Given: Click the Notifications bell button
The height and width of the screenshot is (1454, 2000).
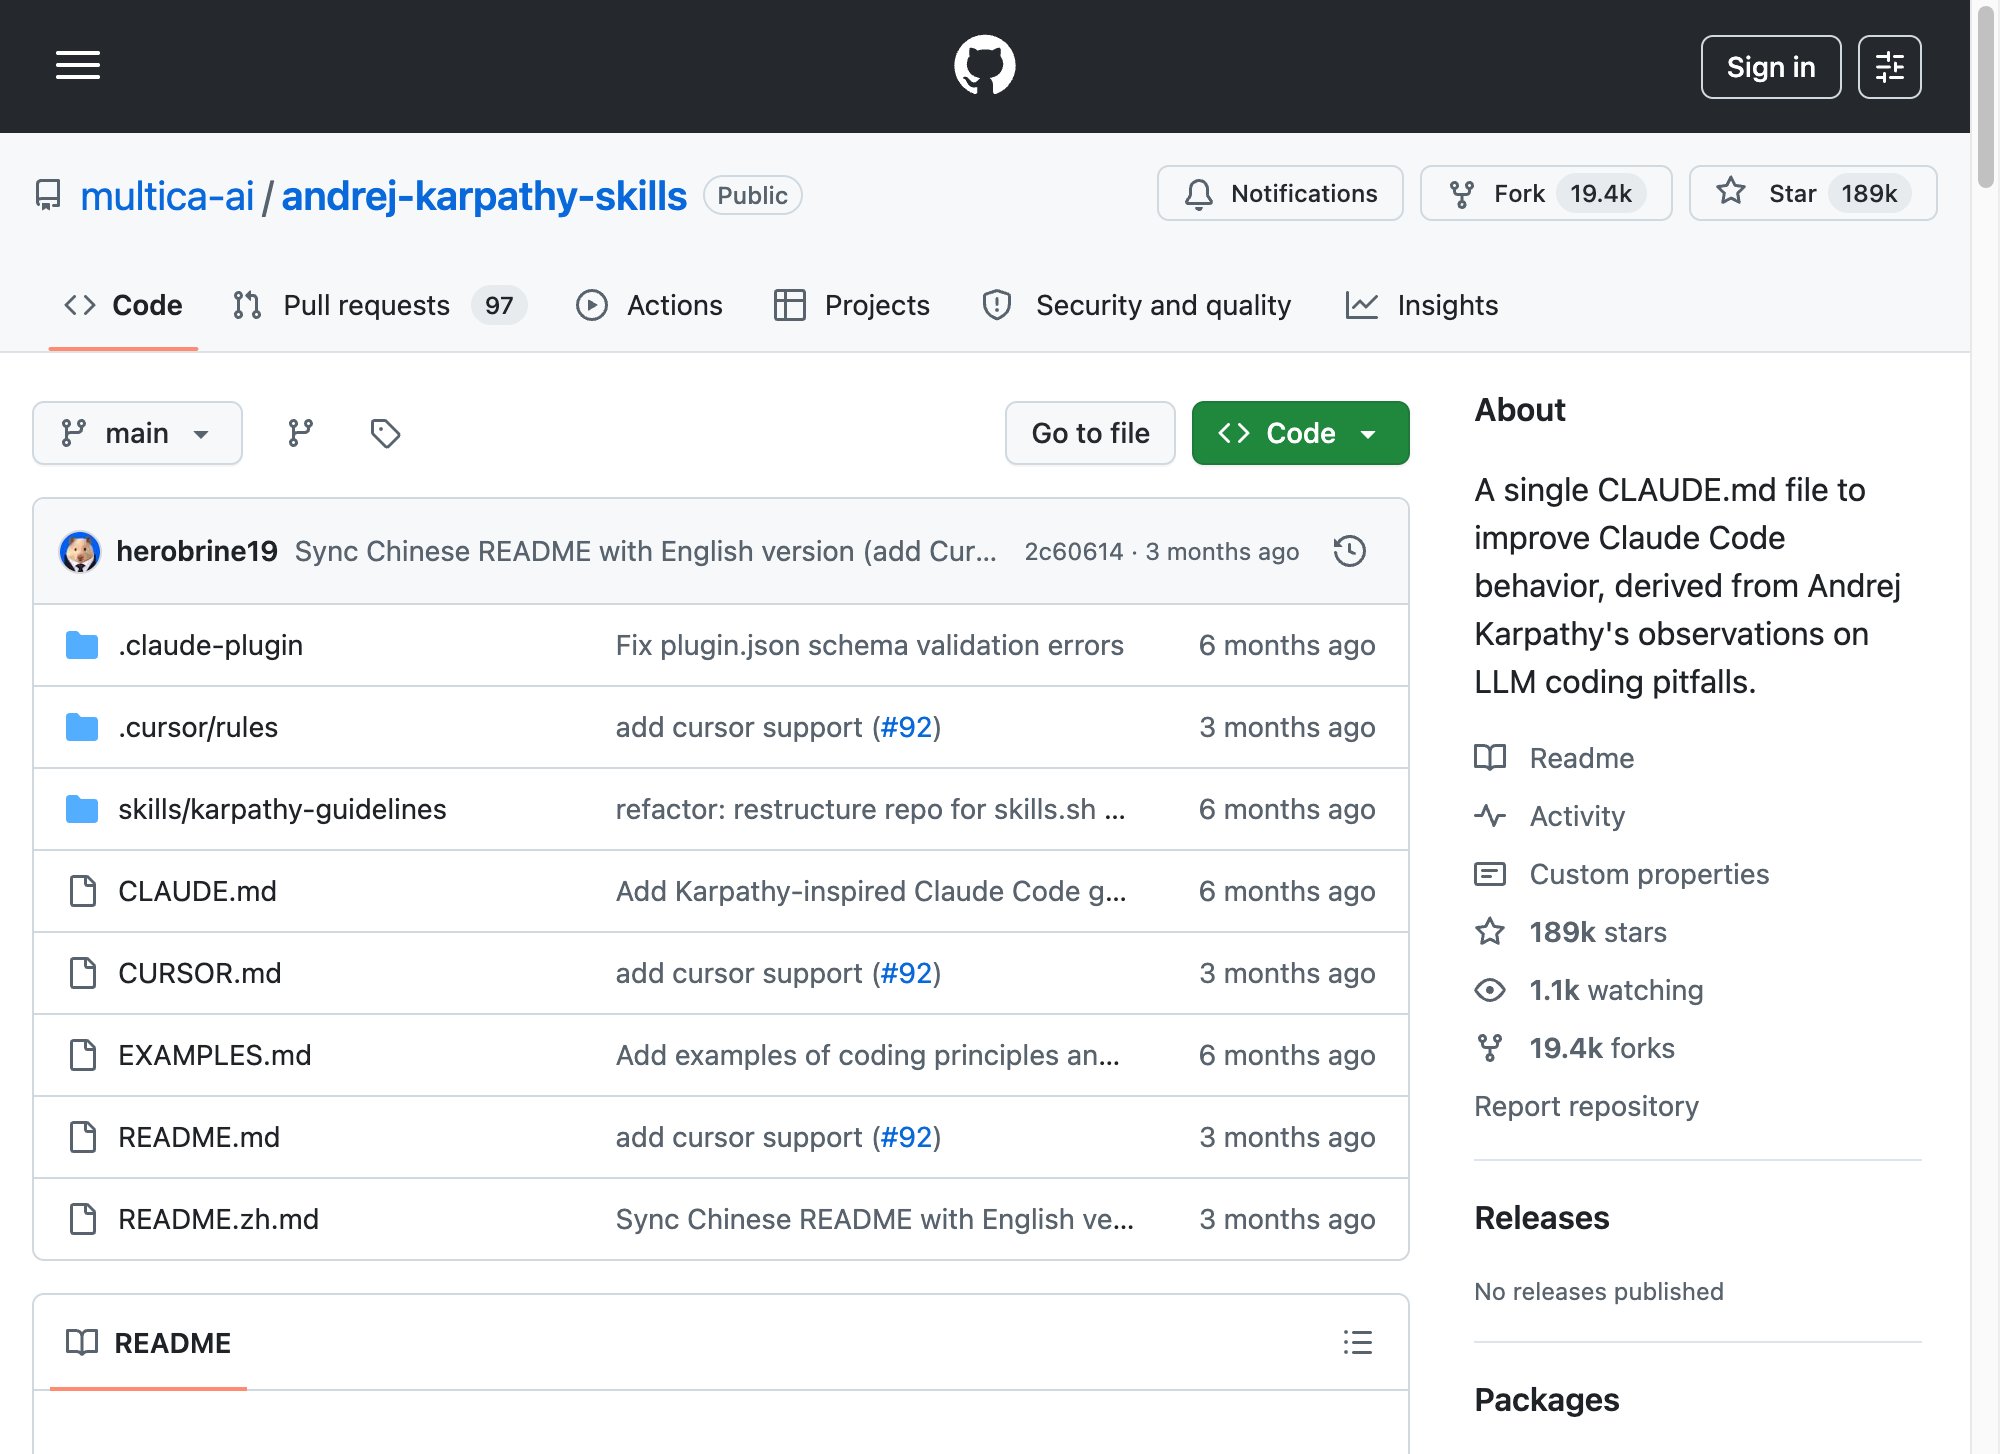Looking at the screenshot, I should (x=1280, y=193).
